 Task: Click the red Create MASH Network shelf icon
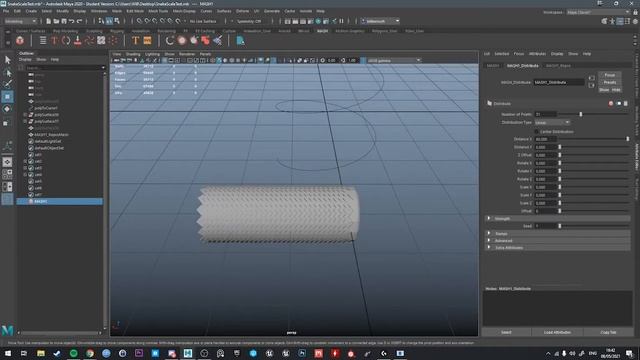(x=20, y=40)
